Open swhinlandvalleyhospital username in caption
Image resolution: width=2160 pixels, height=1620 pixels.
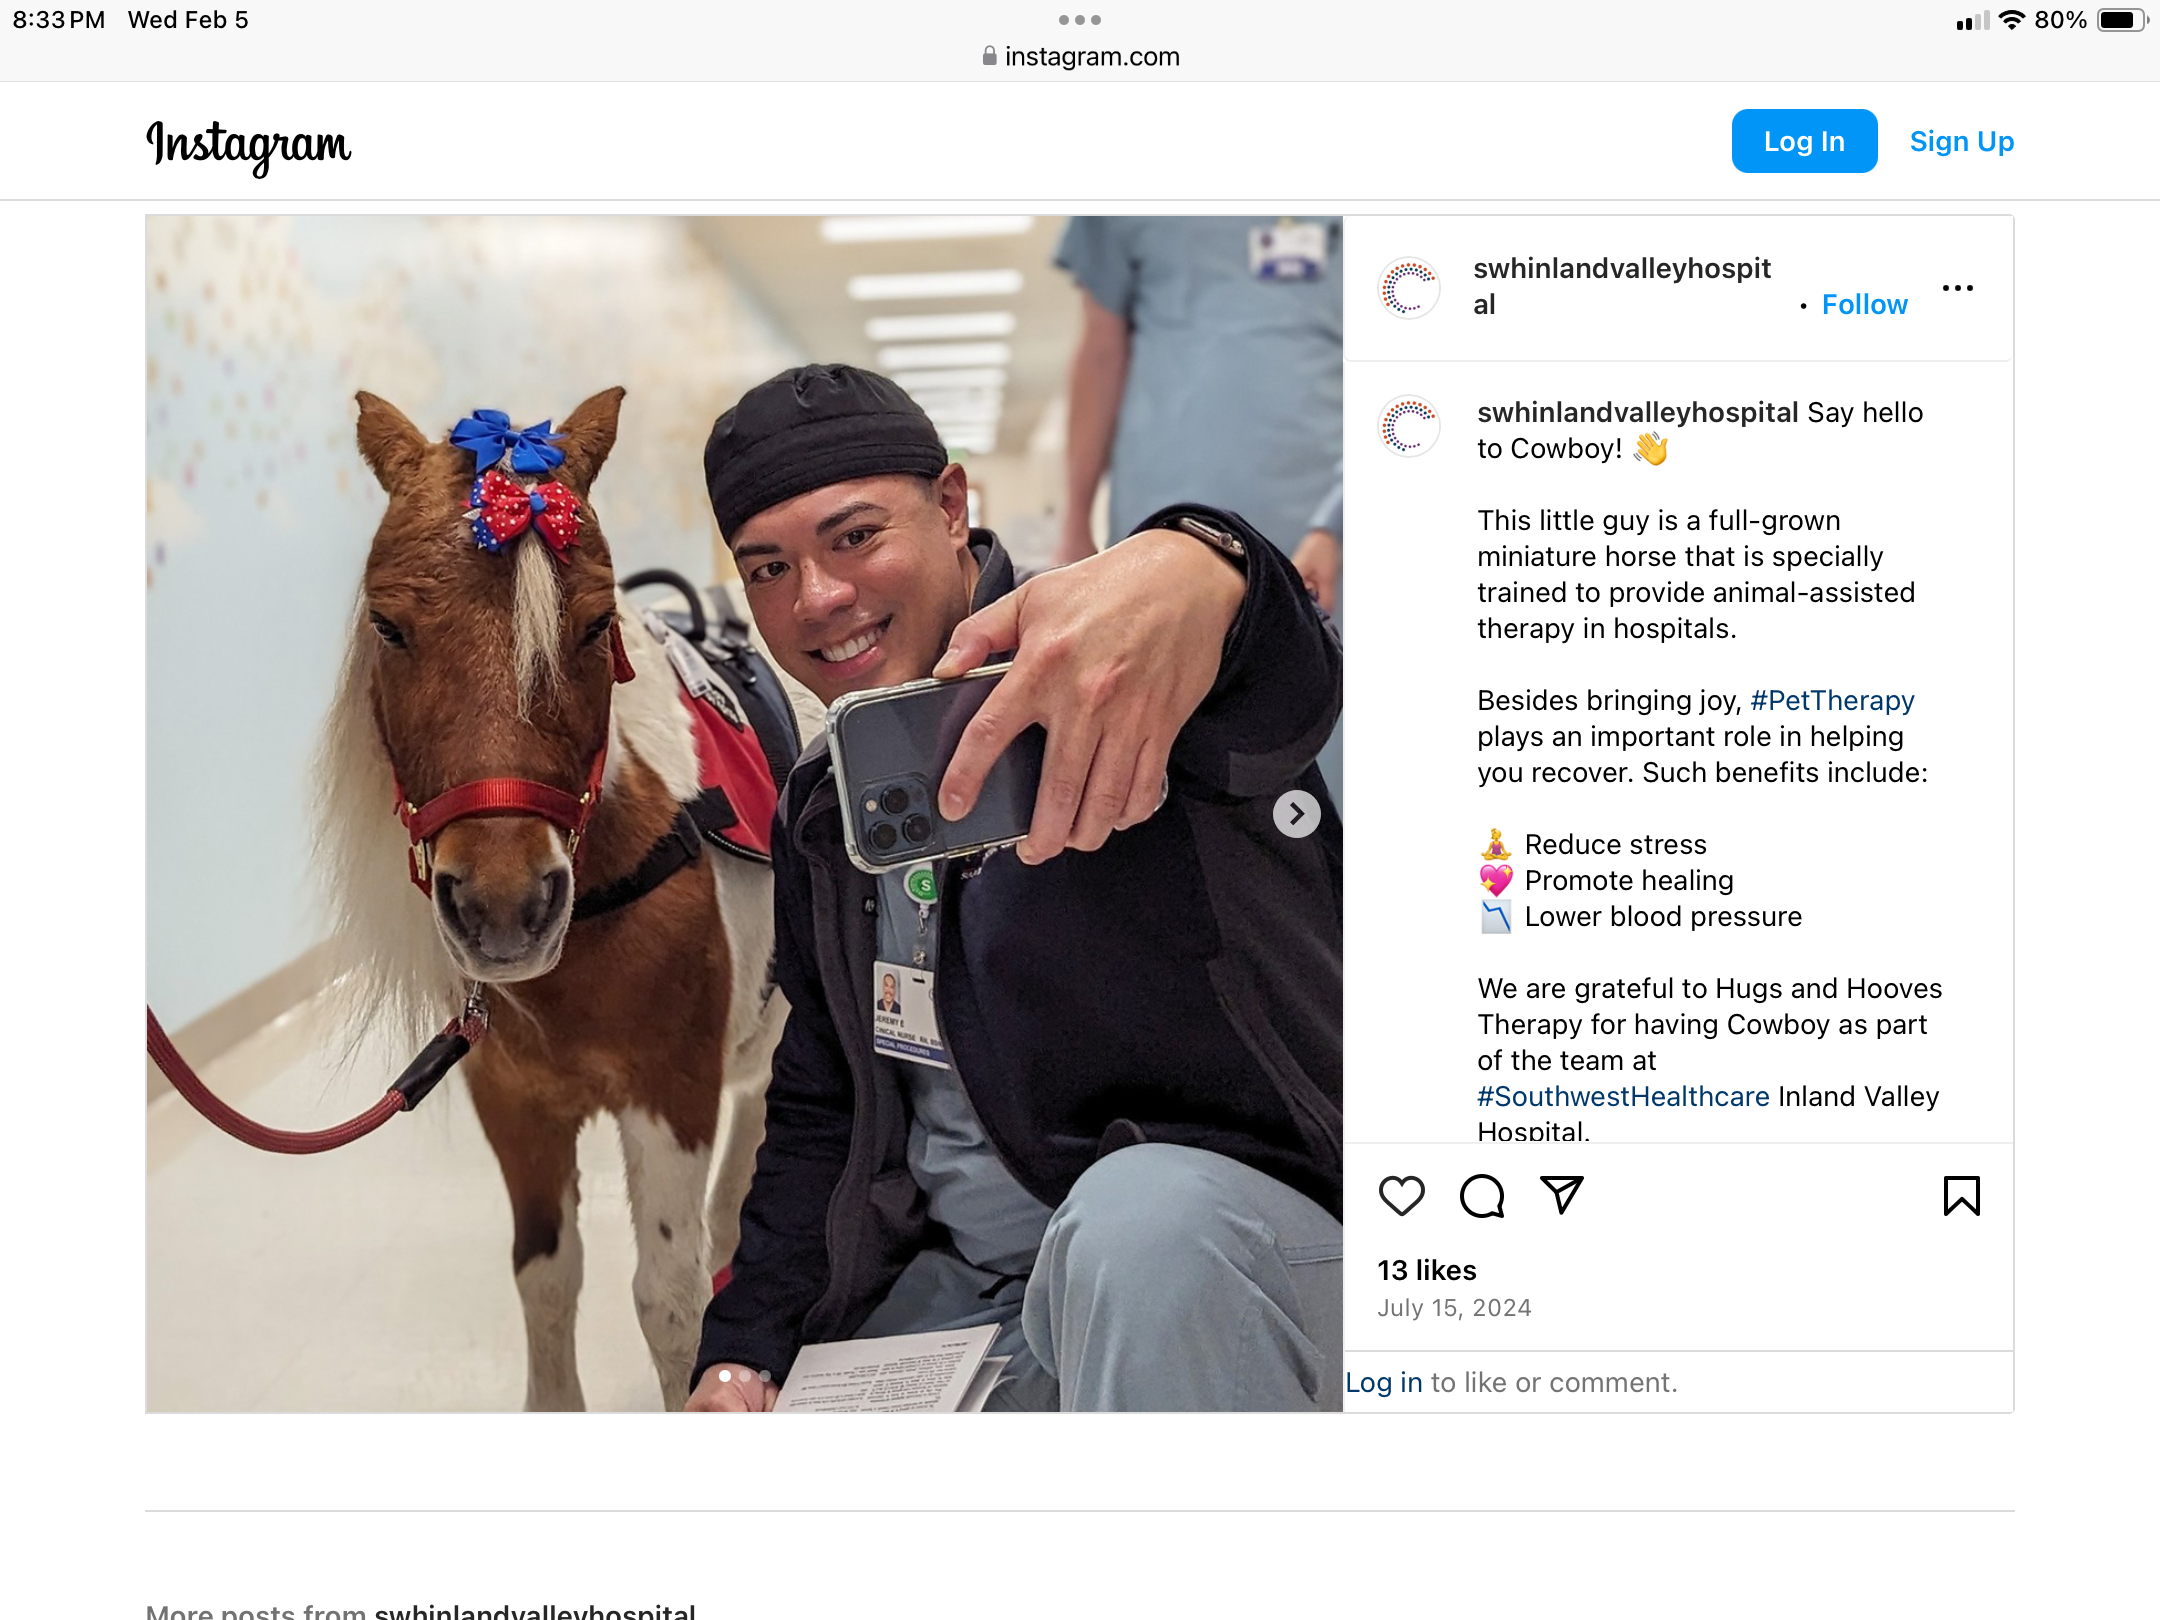point(1637,412)
